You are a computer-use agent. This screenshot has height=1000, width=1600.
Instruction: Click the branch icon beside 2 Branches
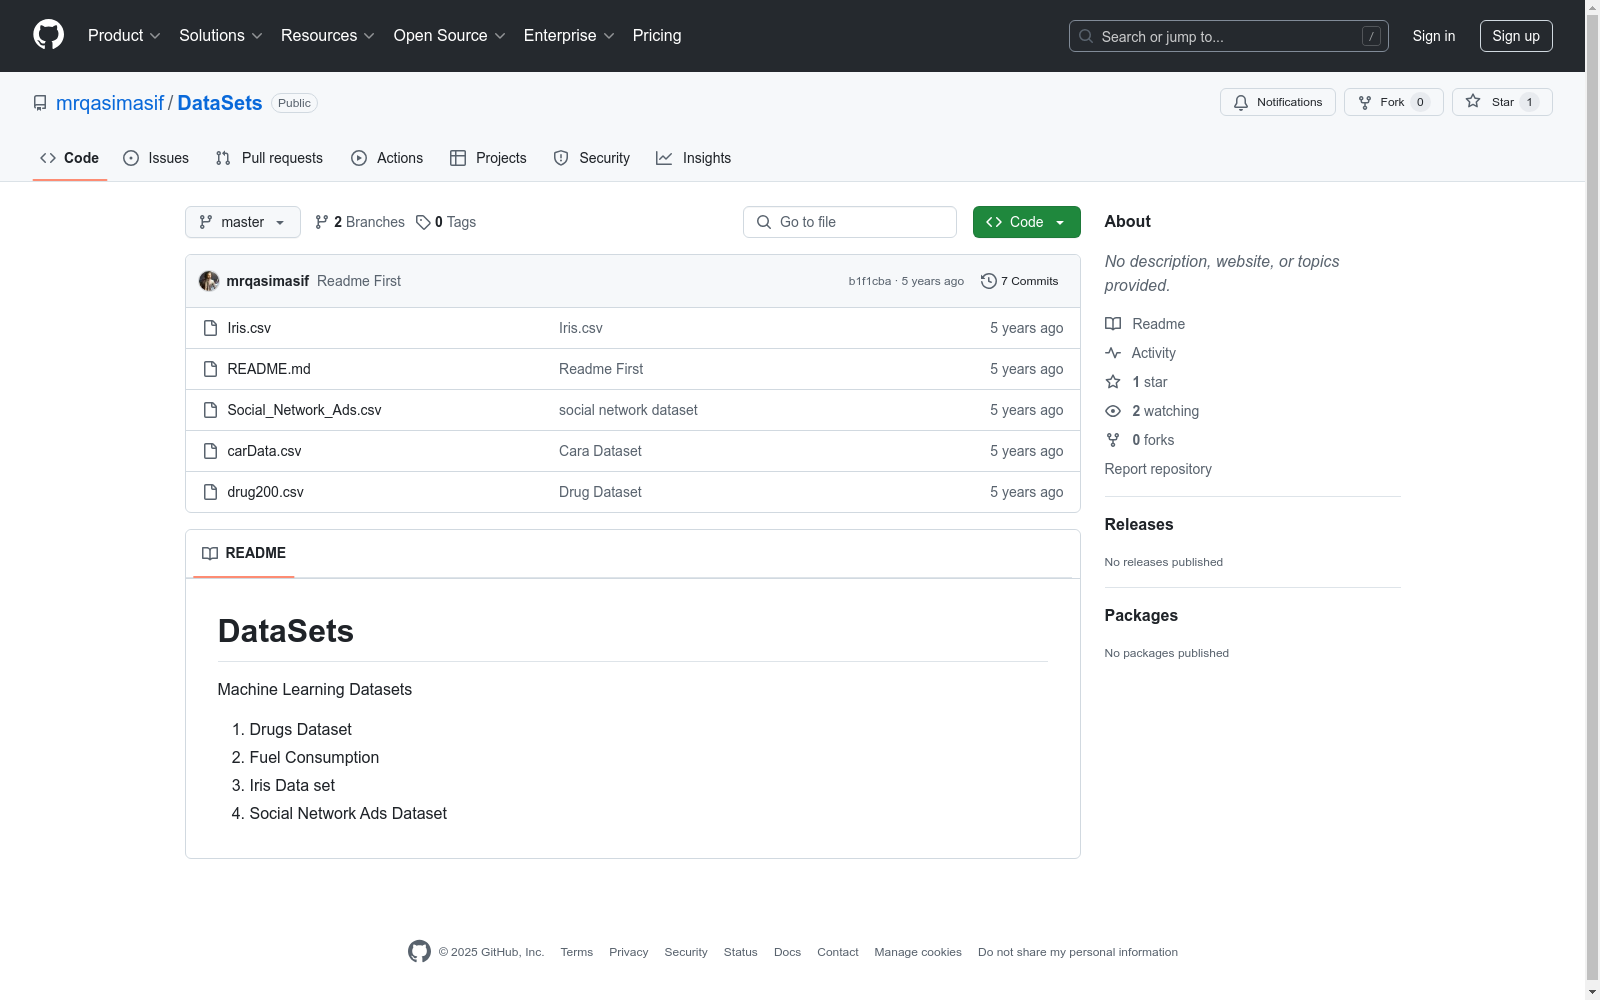(x=322, y=222)
